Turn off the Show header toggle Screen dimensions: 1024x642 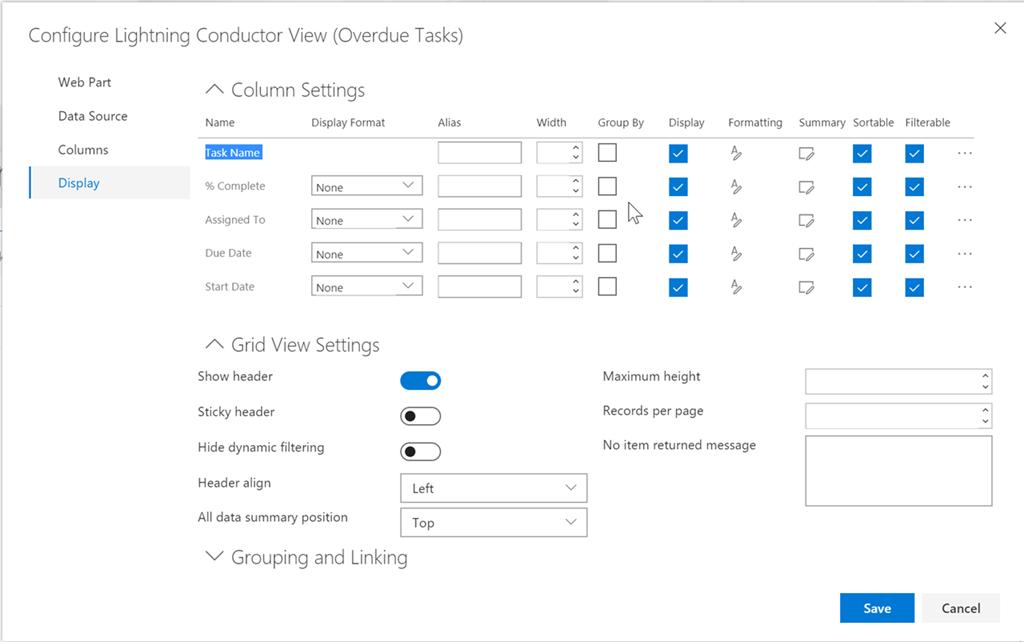pyautogui.click(x=421, y=381)
